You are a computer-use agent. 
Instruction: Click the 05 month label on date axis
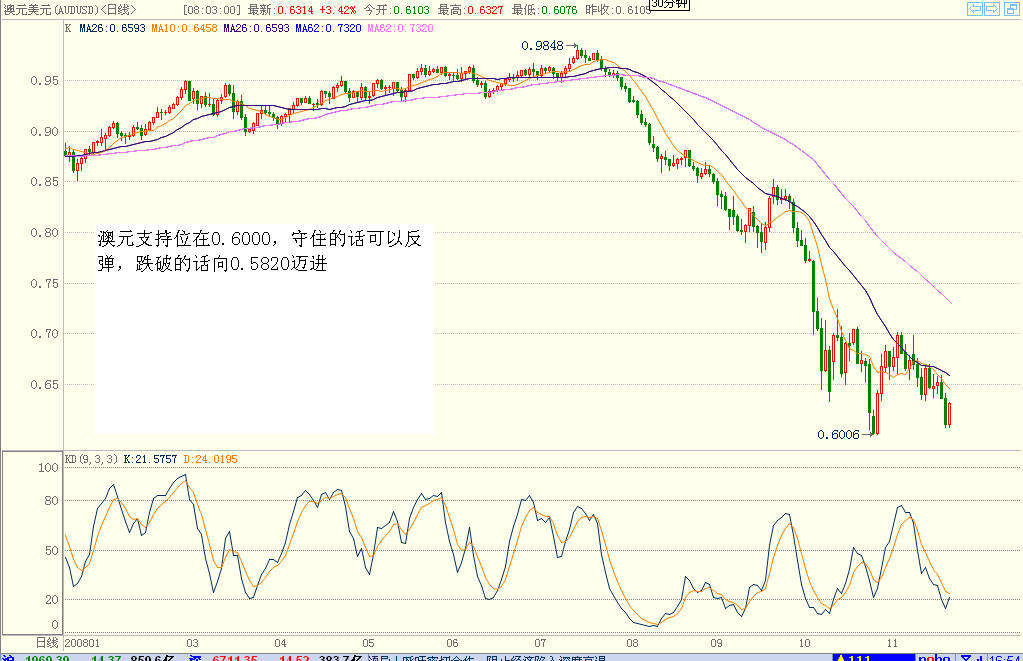(x=369, y=643)
